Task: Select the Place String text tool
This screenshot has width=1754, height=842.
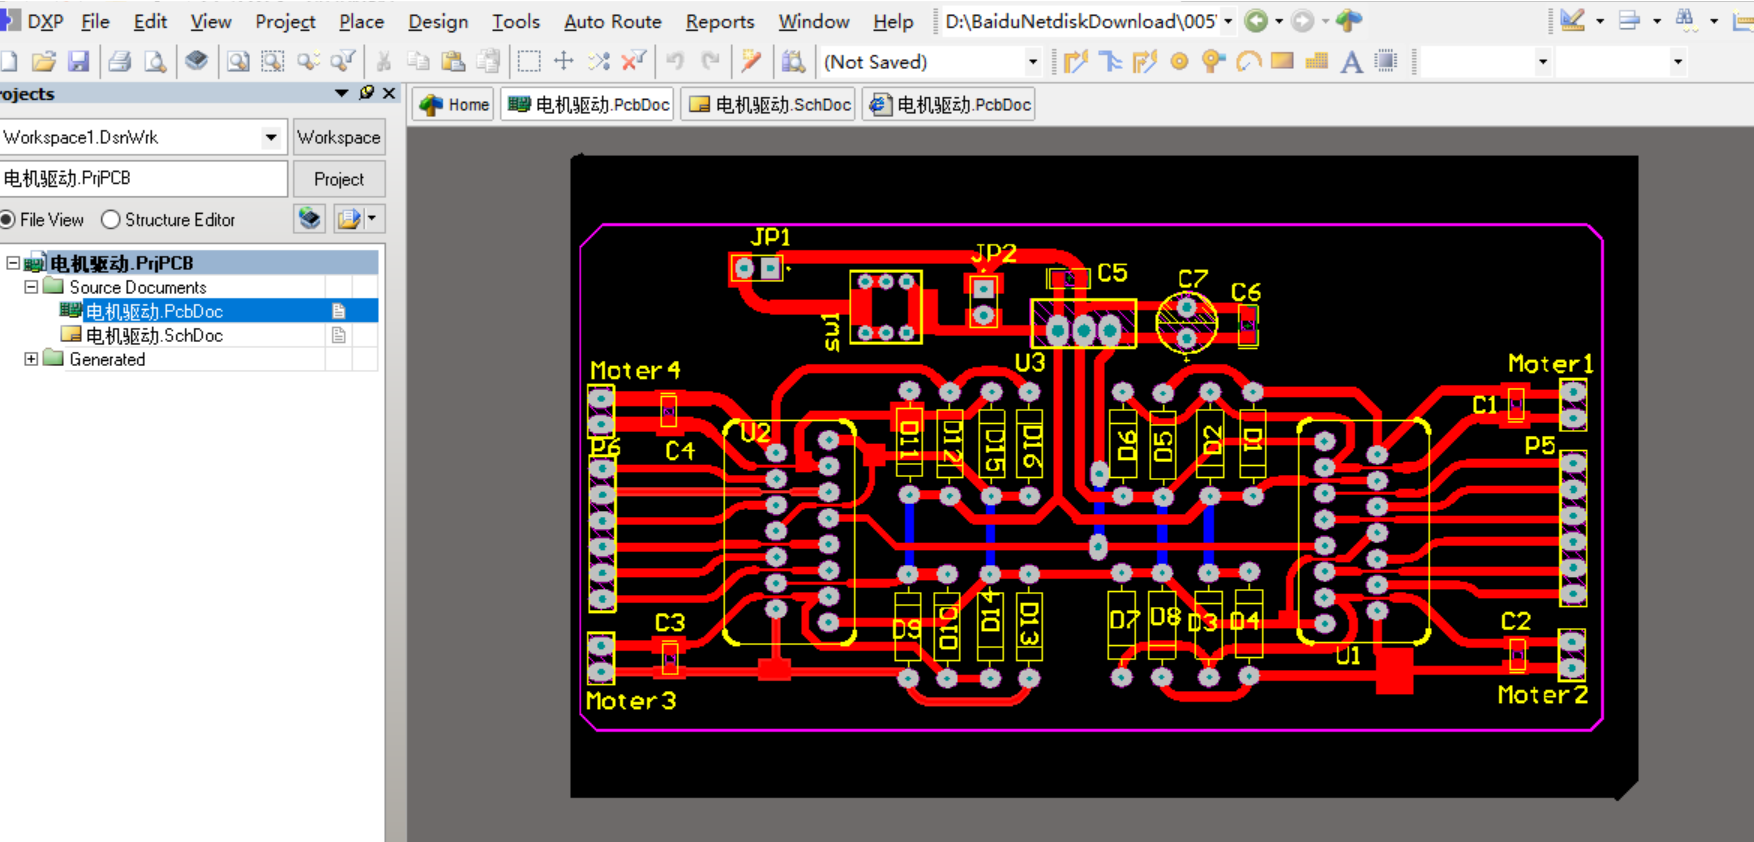Action: click(x=1351, y=62)
